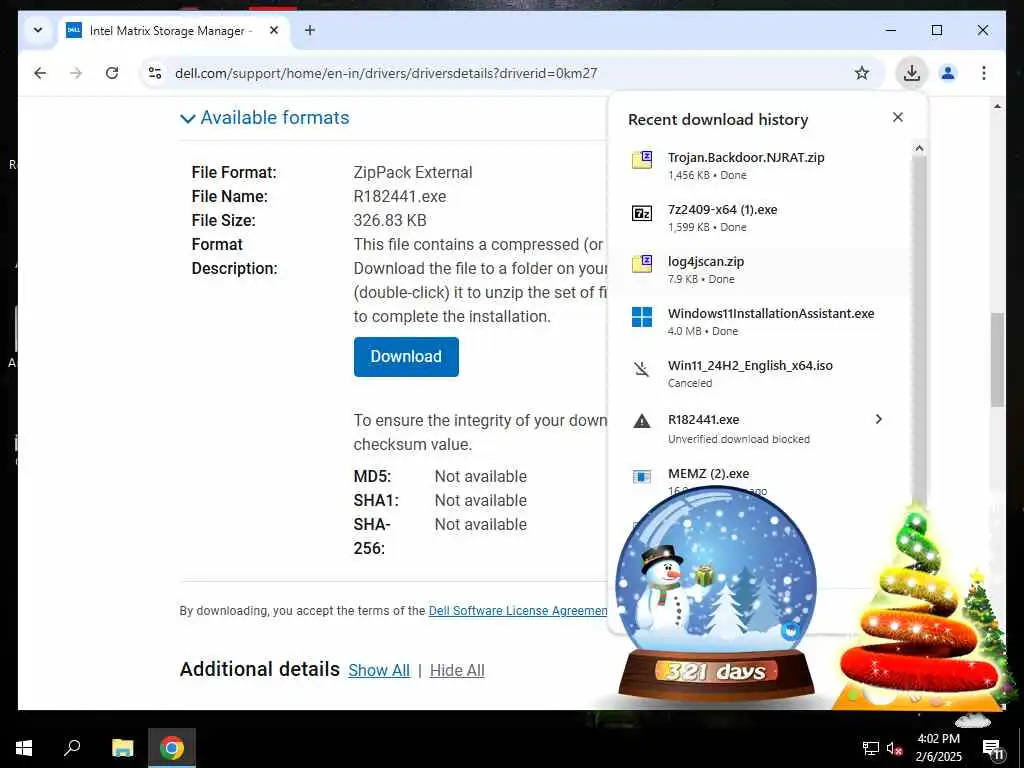This screenshot has width=1024, height=768.
Task: Open the Dell Software License Agreement link
Action: (518, 611)
